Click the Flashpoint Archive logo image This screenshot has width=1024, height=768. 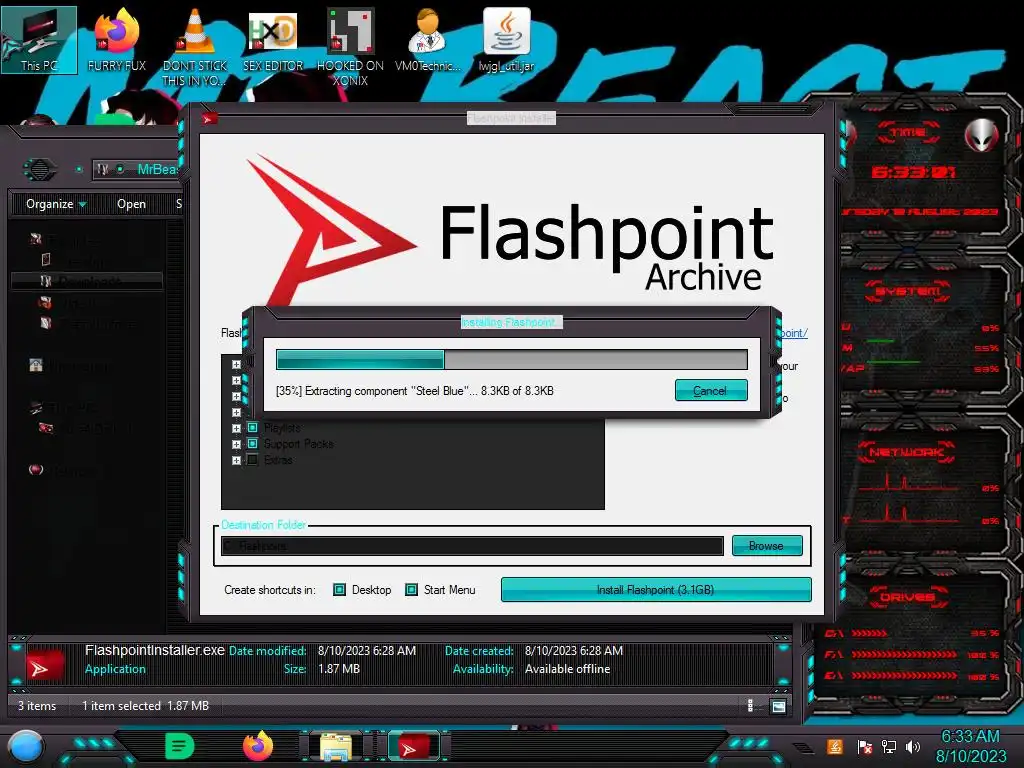(511, 229)
